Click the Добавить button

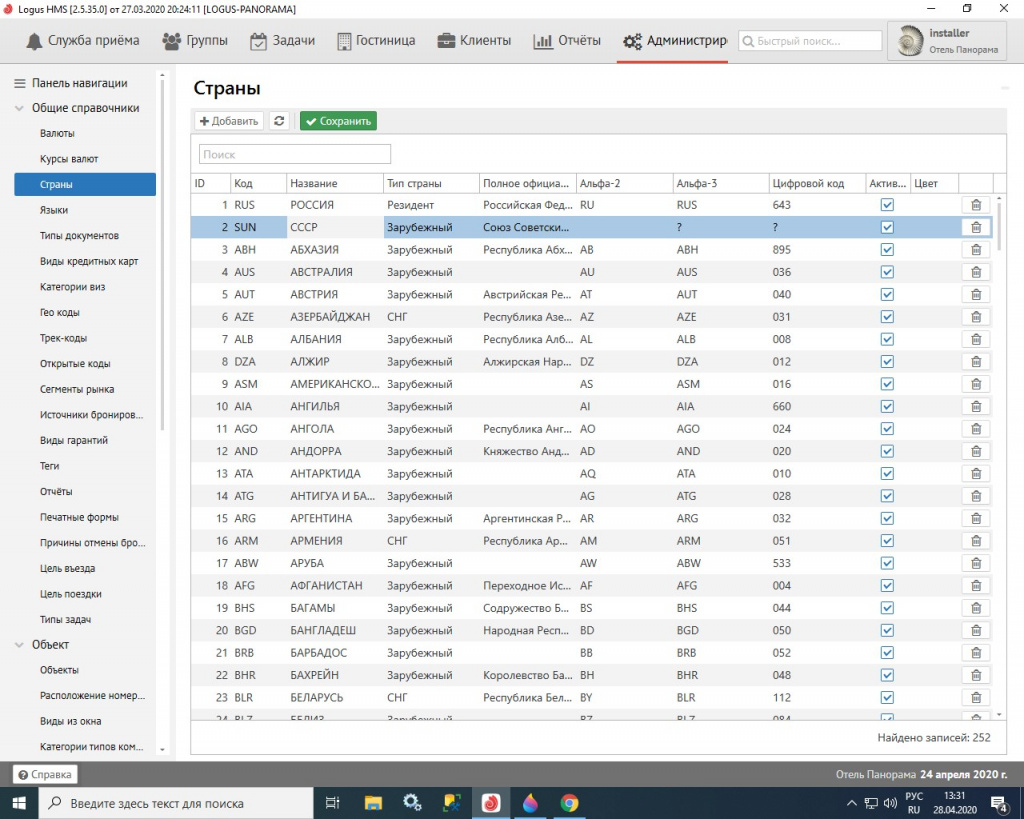click(229, 121)
